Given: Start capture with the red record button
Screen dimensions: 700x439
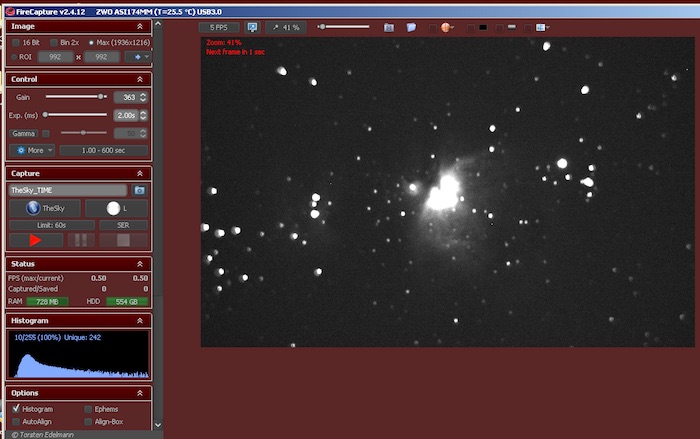Looking at the screenshot, I should coord(35,240).
